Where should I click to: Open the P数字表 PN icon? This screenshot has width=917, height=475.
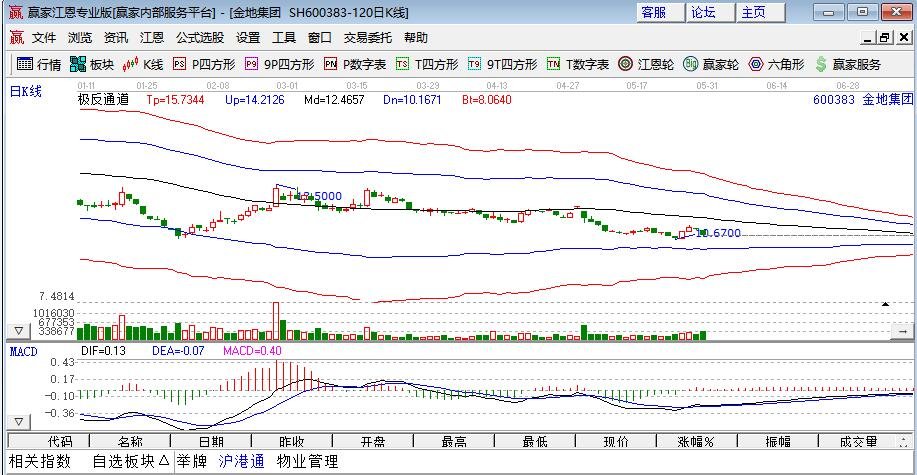click(x=330, y=64)
